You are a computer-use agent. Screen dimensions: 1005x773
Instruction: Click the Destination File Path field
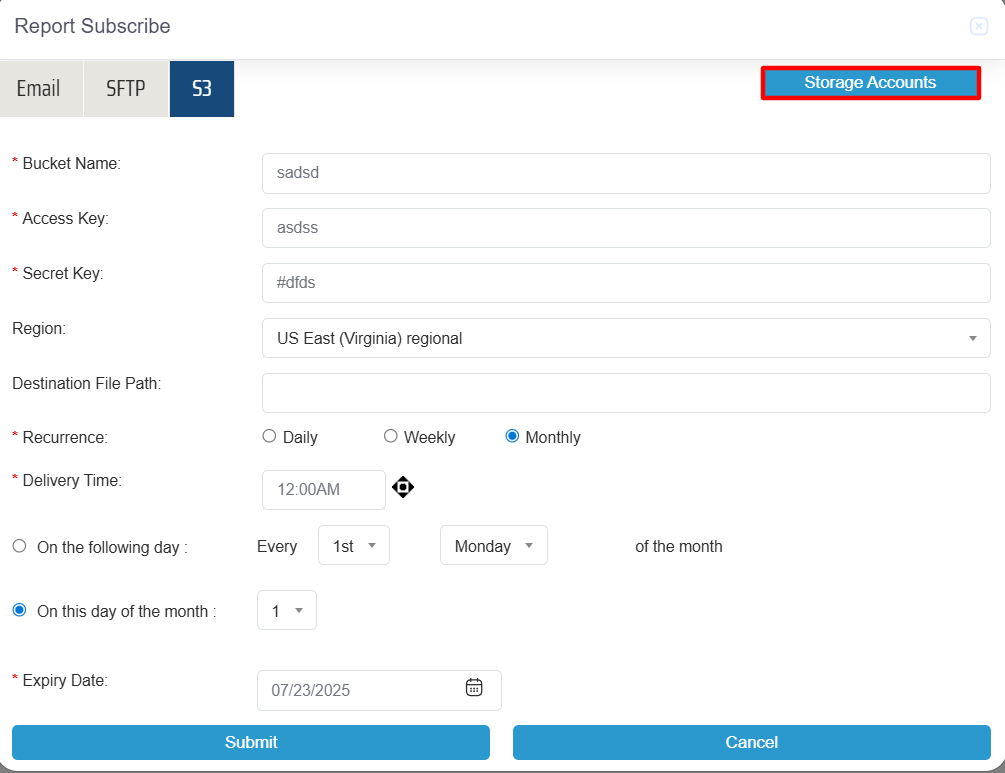pos(625,393)
